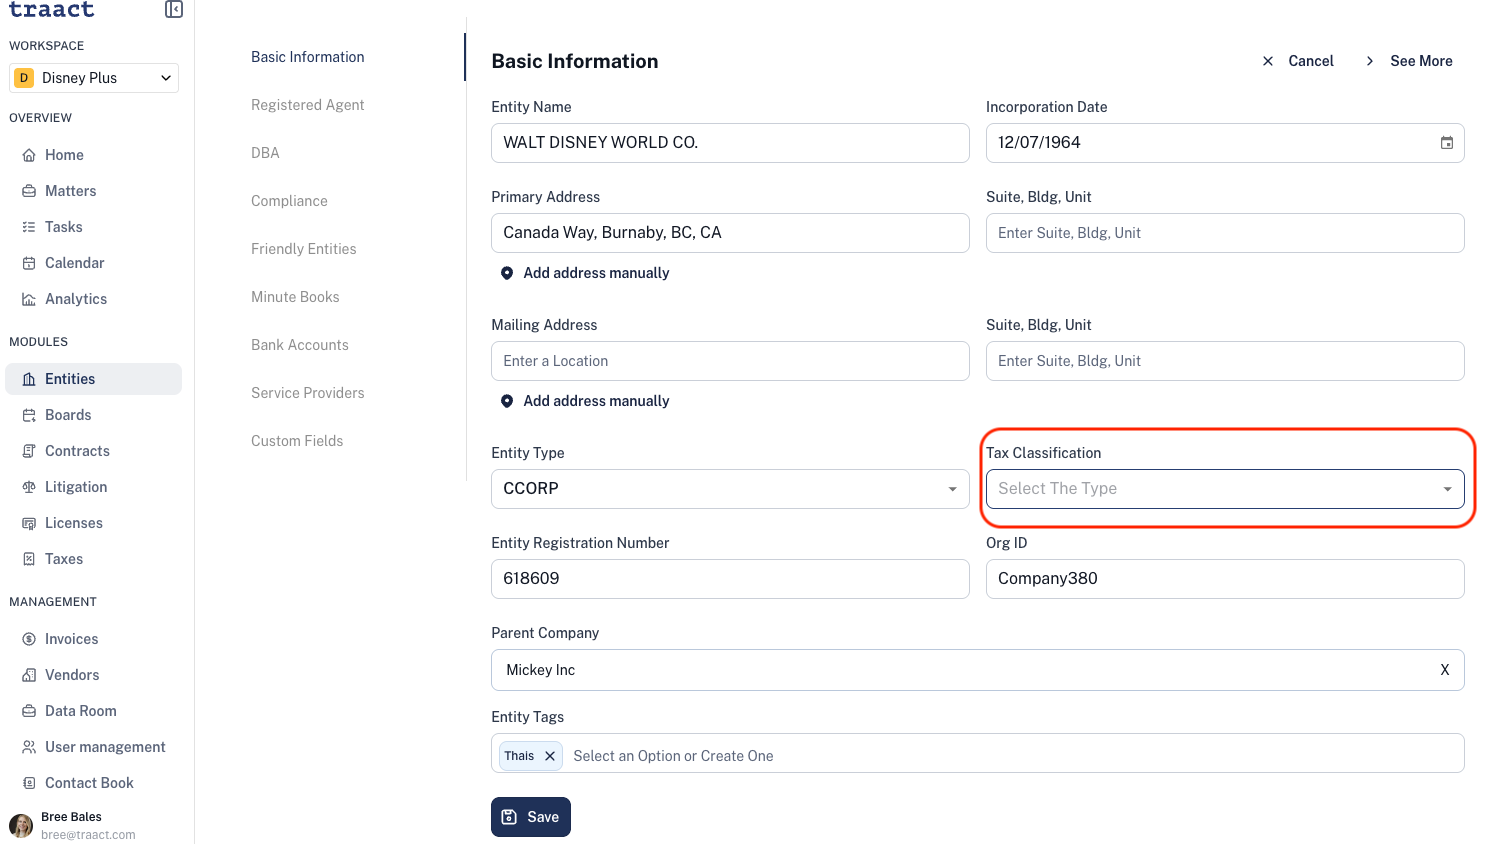Open the Registered Agent section

(308, 105)
